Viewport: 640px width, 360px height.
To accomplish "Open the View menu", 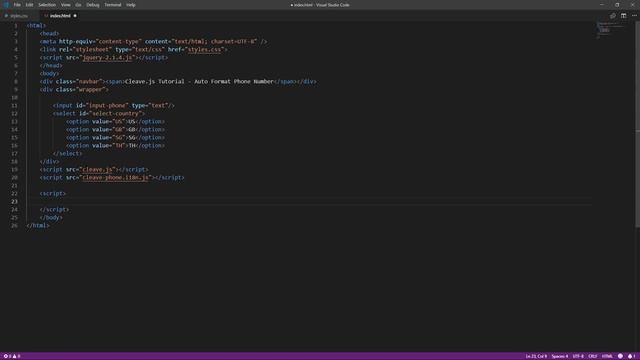I will pyautogui.click(x=65, y=5).
